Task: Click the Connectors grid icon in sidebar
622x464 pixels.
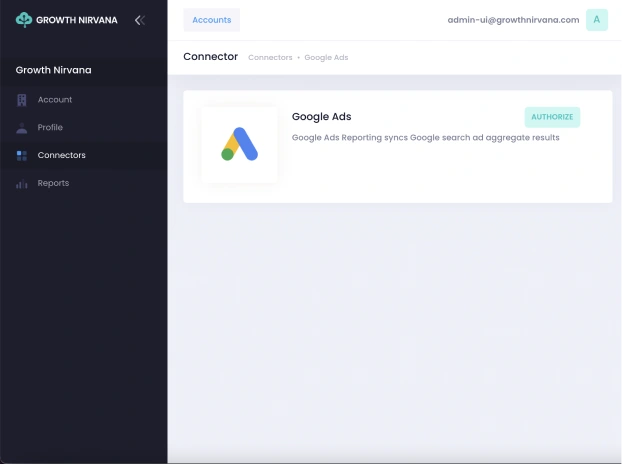Action: point(22,155)
